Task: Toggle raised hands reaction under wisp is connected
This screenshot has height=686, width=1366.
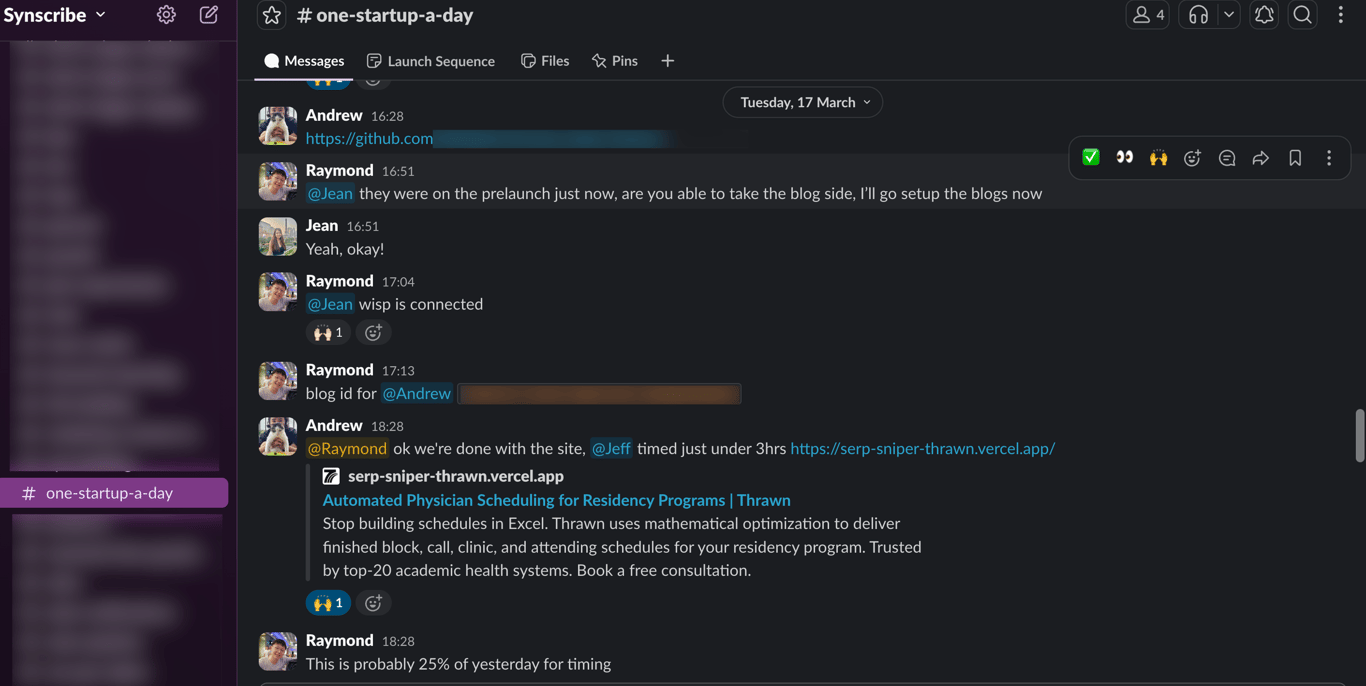Action: [x=328, y=332]
